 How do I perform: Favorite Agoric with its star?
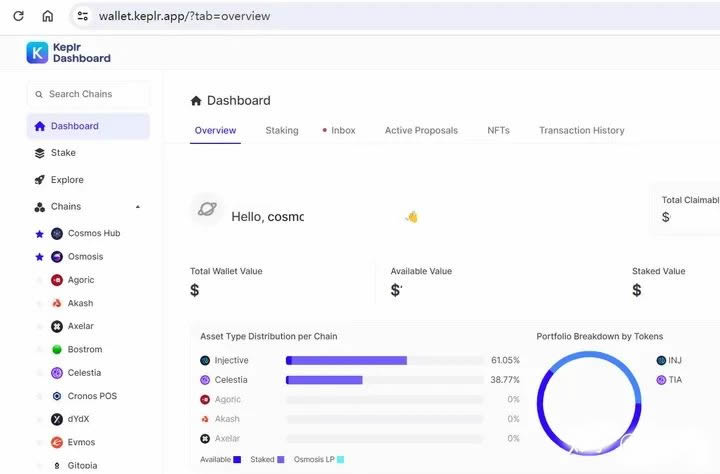pyautogui.click(x=39, y=280)
